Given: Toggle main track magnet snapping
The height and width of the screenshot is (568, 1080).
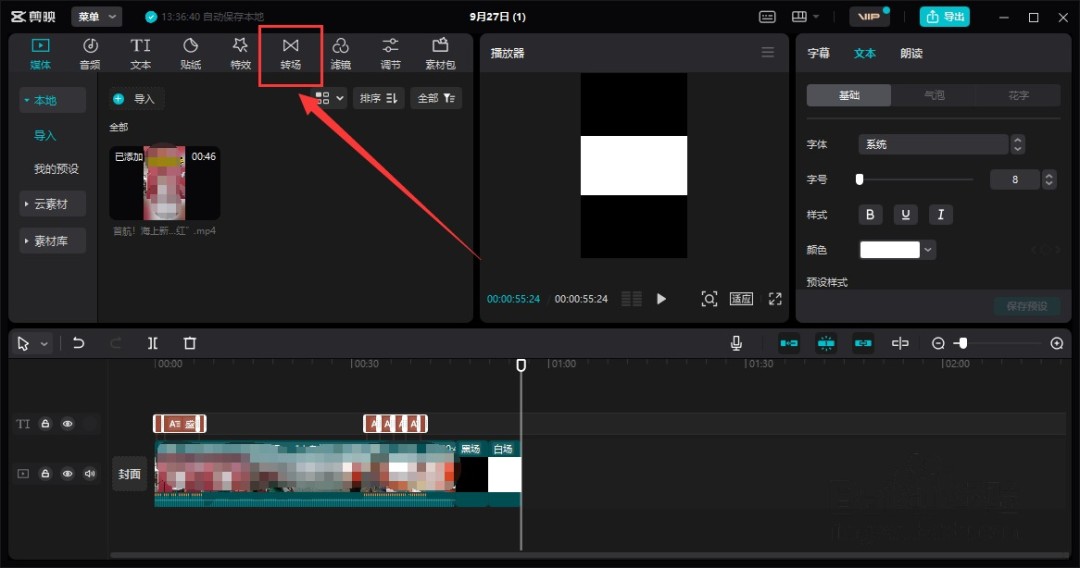Looking at the screenshot, I should [x=789, y=343].
